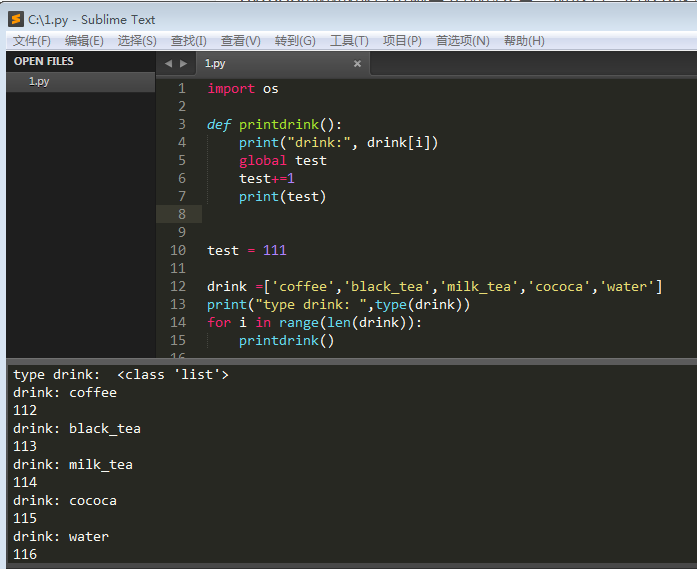This screenshot has width=697, height=569.
Task: Open the 项目(P) menu
Action: (x=402, y=41)
